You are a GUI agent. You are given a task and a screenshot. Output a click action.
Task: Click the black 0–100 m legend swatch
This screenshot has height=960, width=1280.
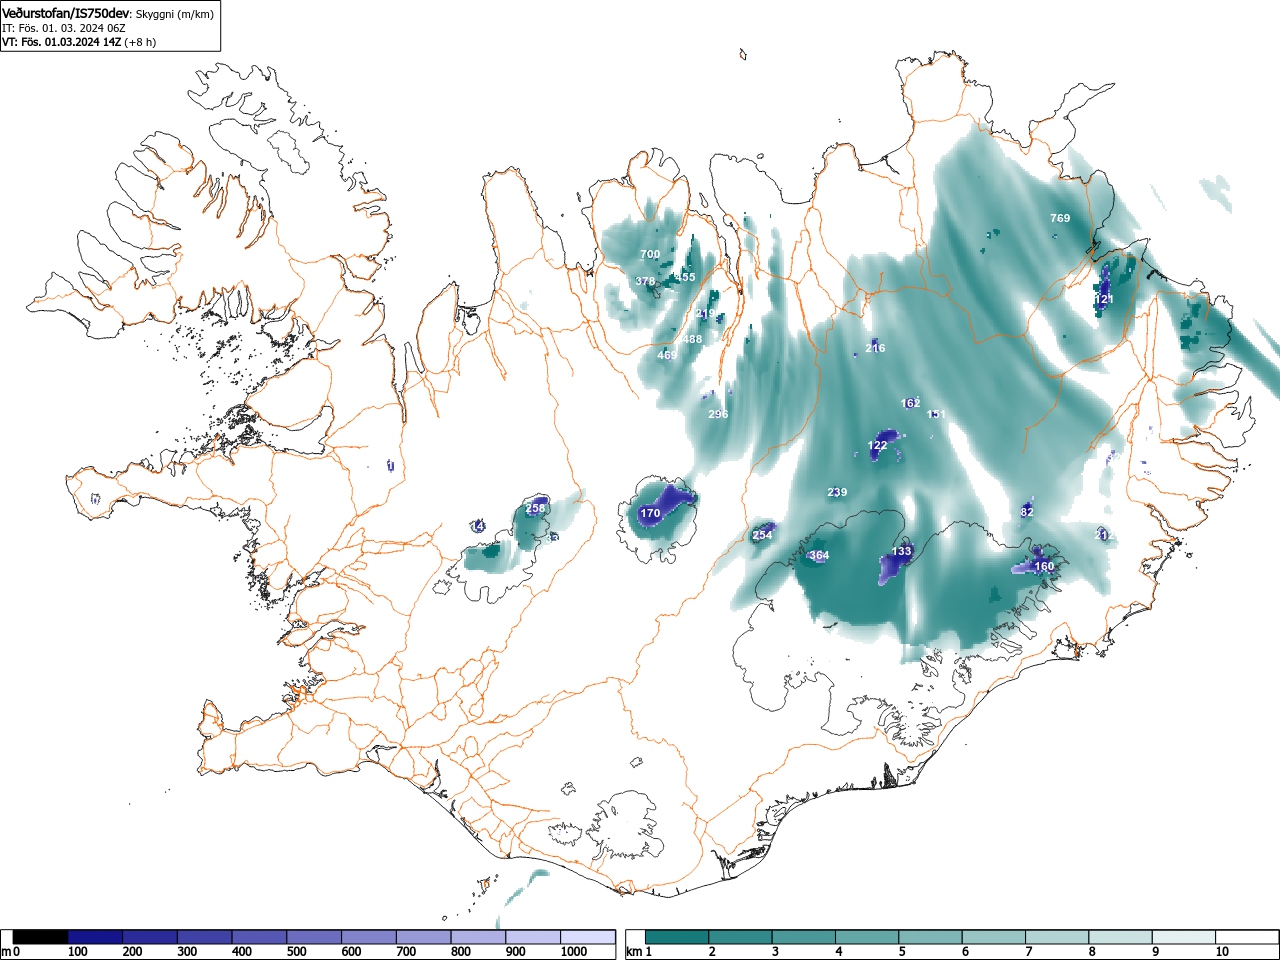[x=41, y=937]
